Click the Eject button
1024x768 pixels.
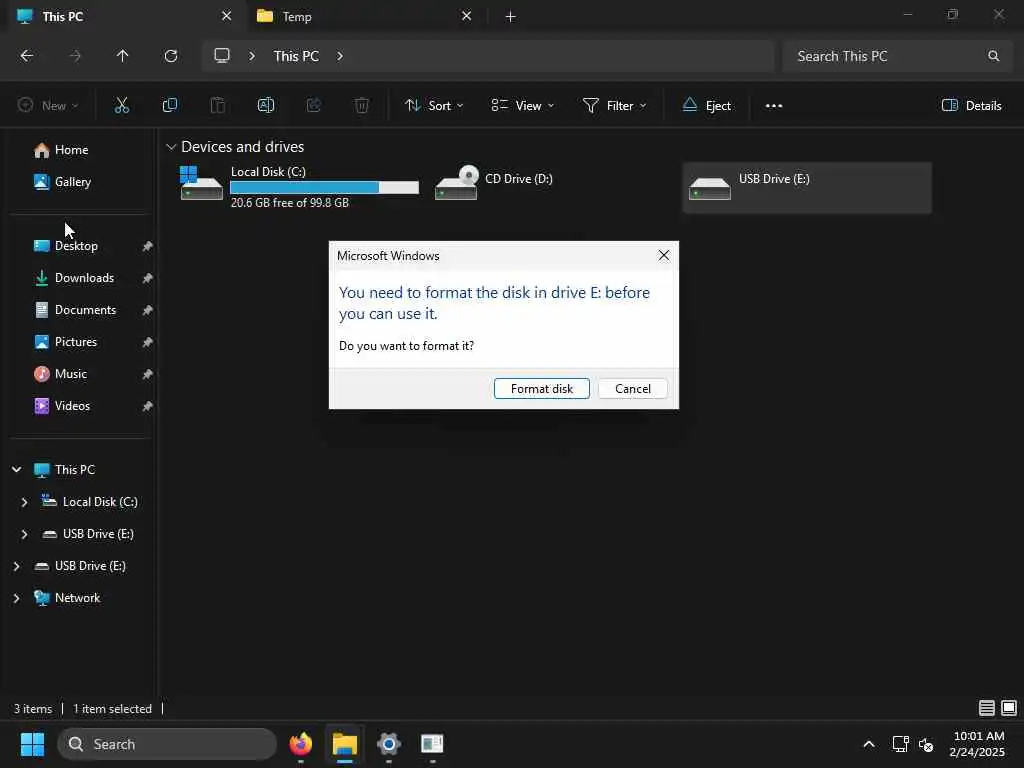707,105
